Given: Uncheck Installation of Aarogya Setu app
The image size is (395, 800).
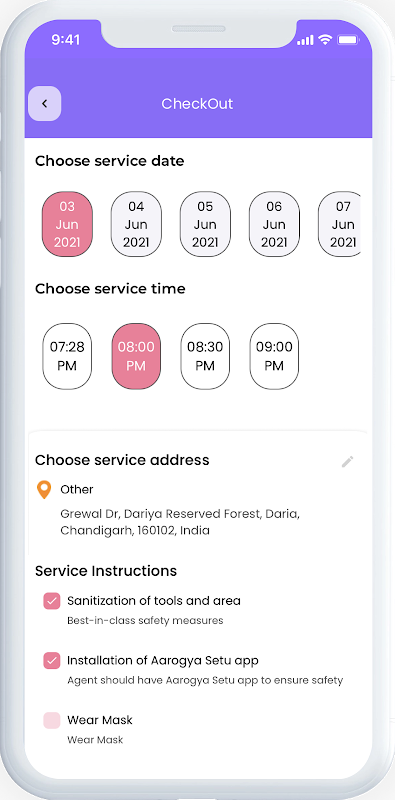Looking at the screenshot, I should point(52,661).
